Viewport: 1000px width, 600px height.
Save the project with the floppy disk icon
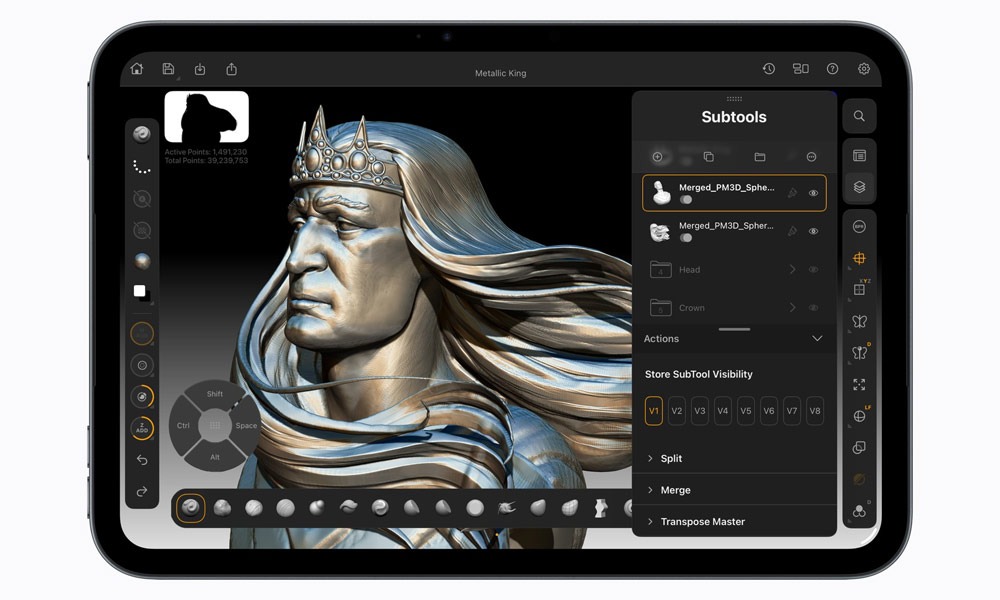168,69
